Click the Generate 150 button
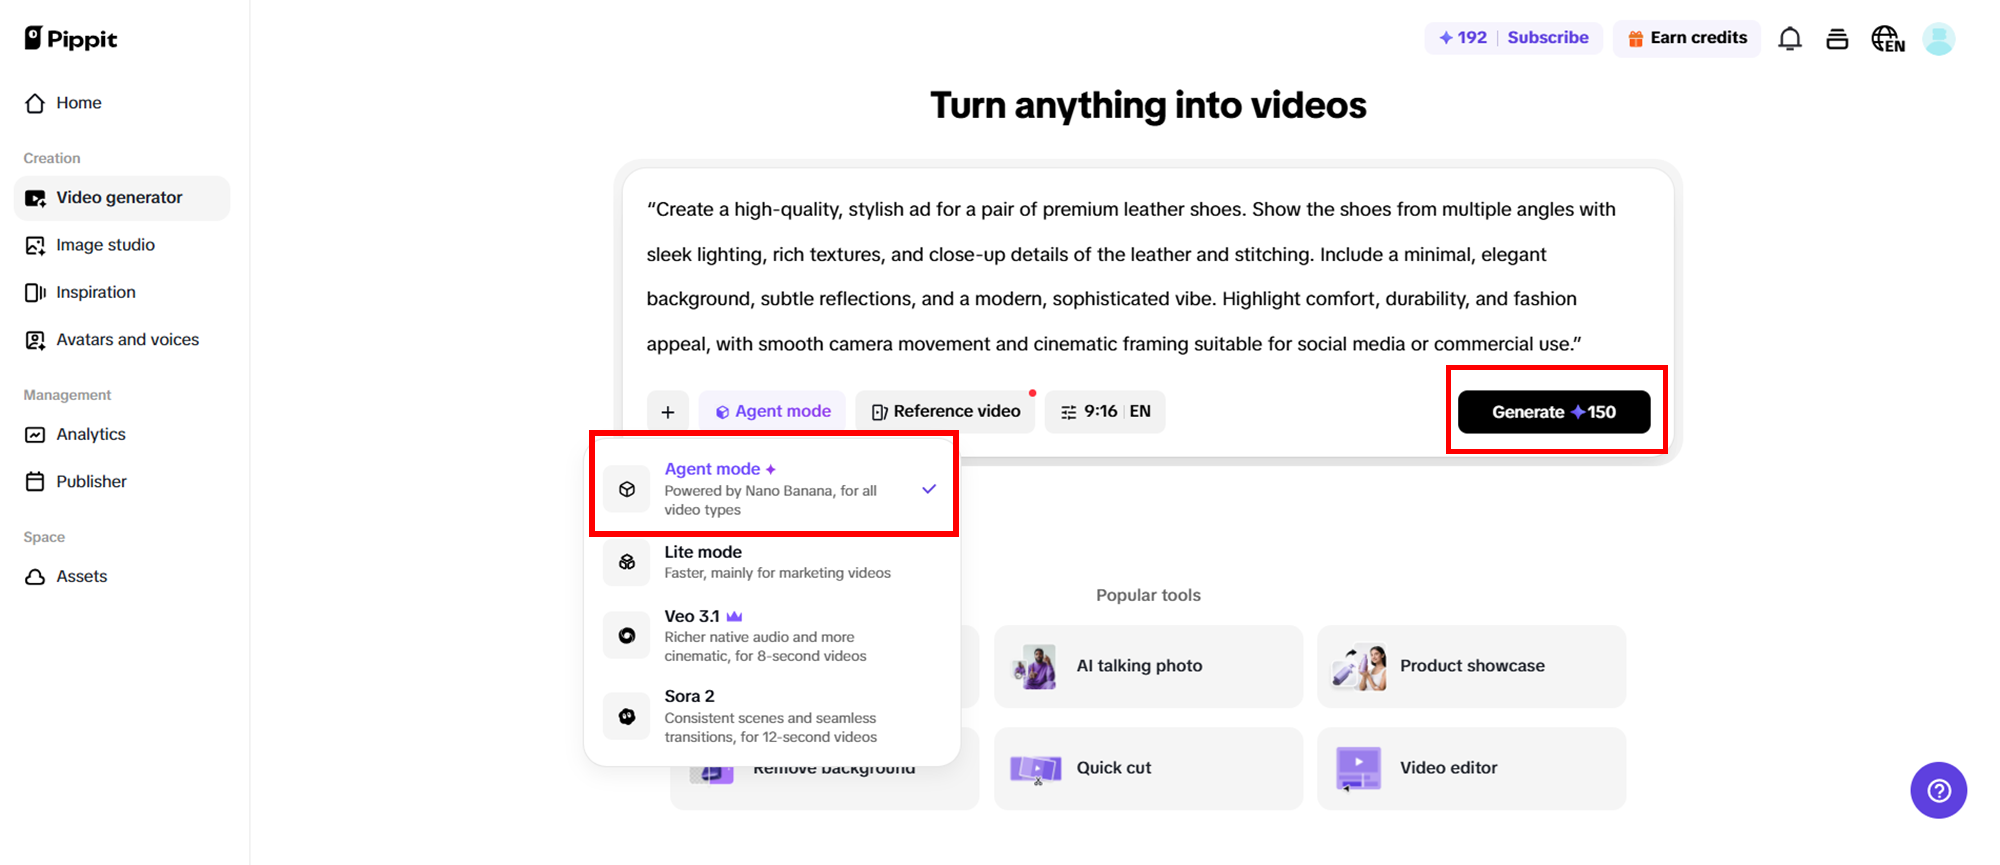 tap(1554, 412)
